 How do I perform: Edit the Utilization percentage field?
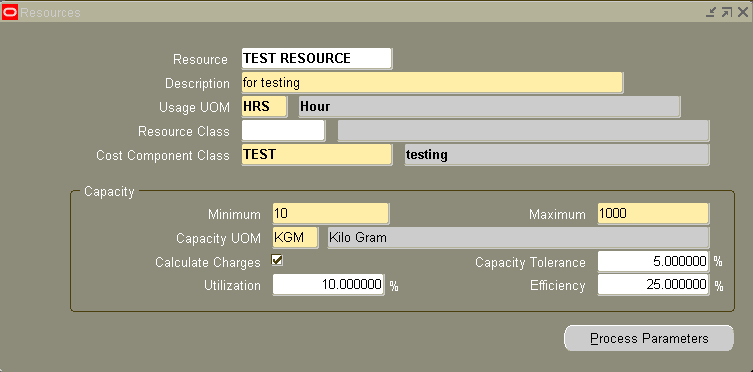(328, 285)
